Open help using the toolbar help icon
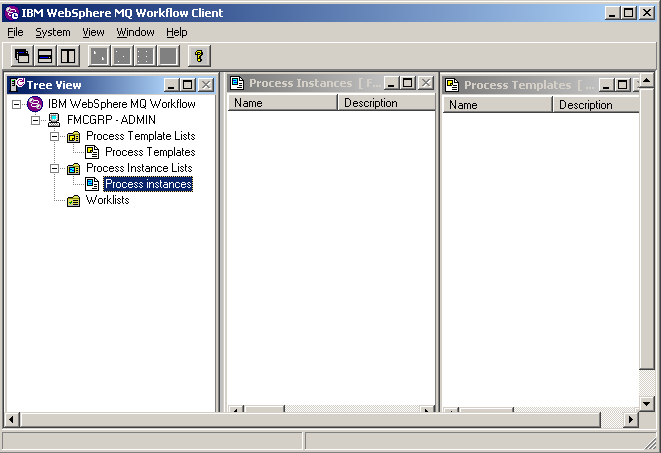 197,56
